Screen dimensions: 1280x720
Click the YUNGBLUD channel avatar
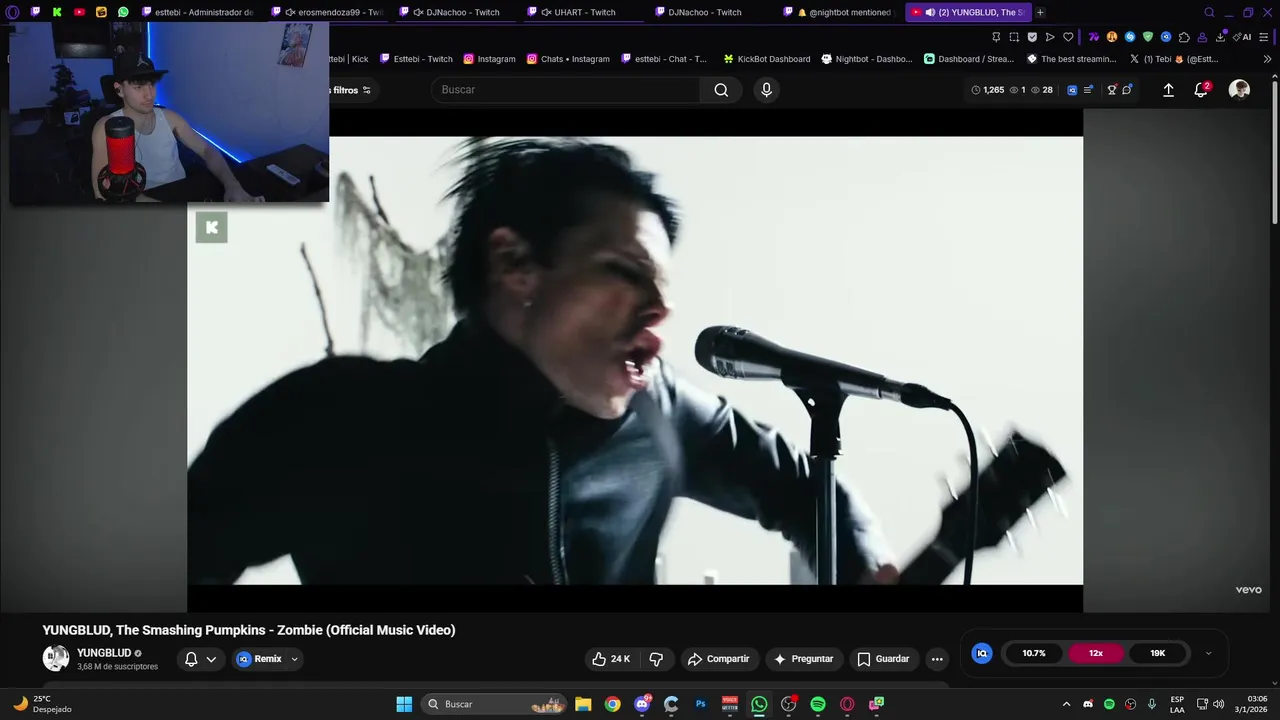pos(56,658)
